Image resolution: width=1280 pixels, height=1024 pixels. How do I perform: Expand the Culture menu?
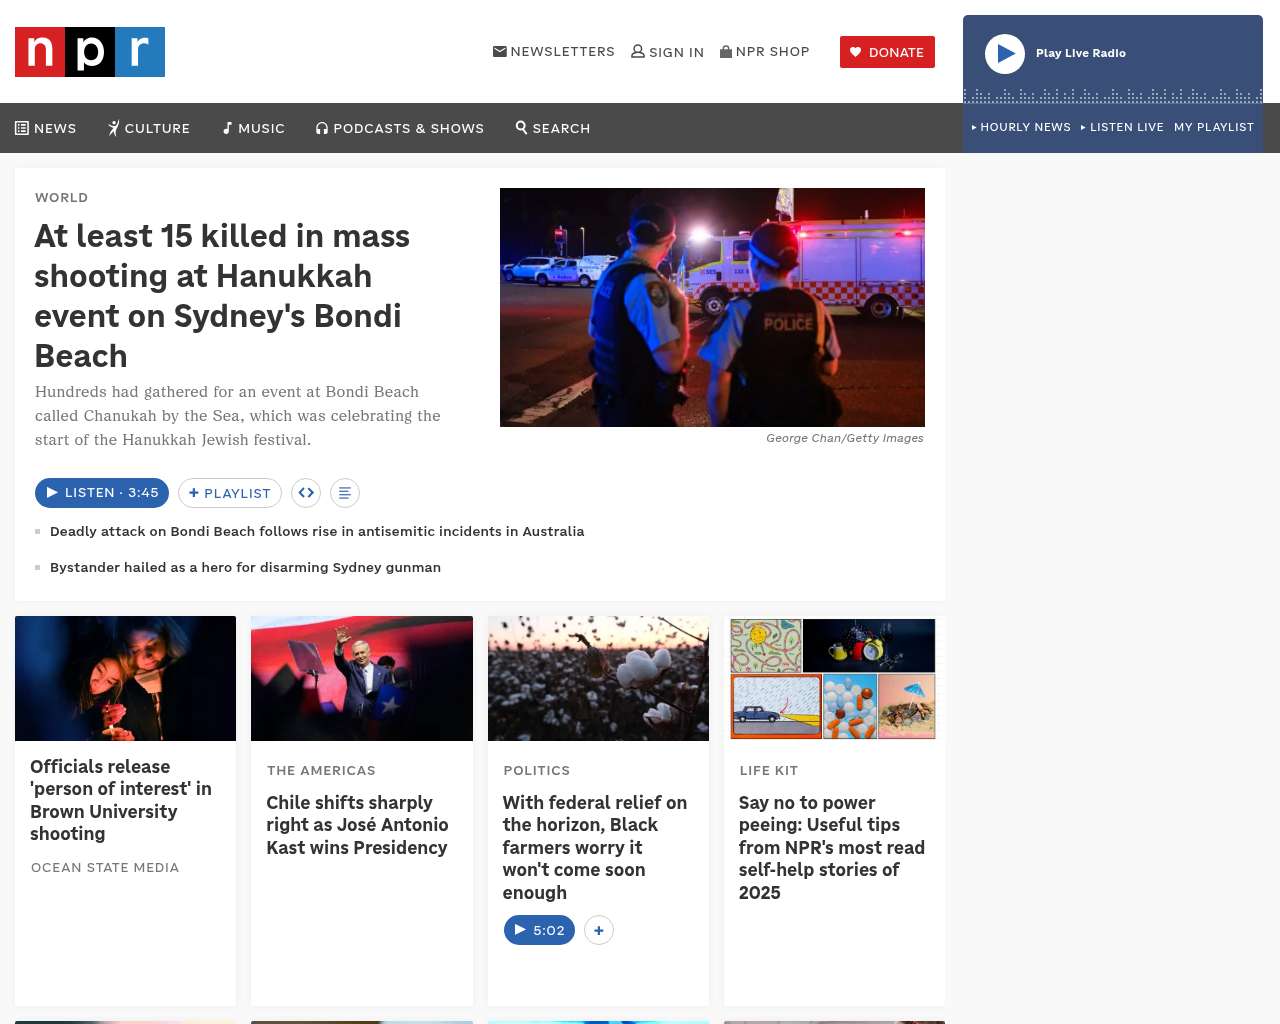pyautogui.click(x=149, y=128)
